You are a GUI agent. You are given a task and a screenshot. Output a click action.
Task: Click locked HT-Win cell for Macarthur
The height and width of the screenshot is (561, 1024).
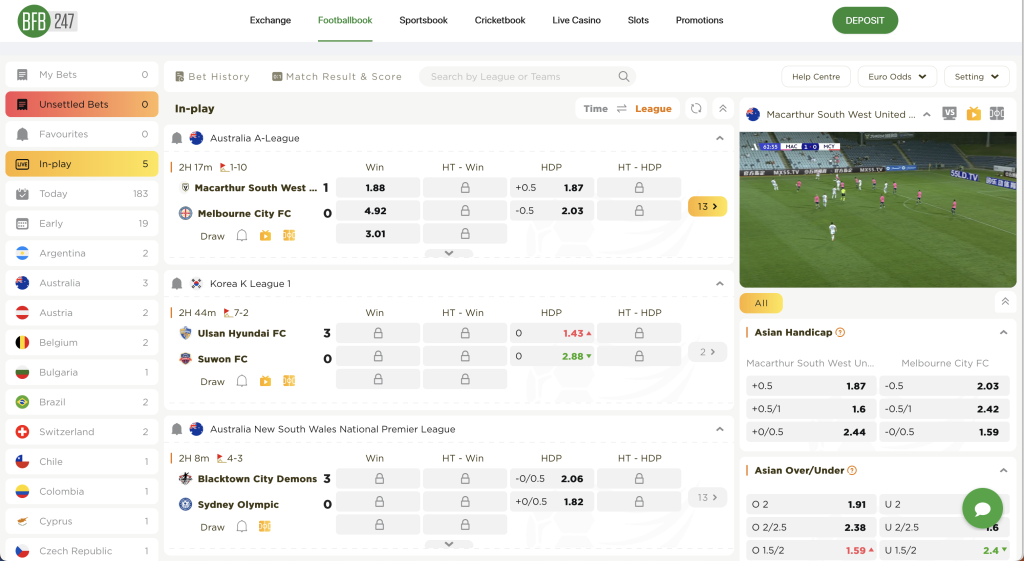[465, 188]
